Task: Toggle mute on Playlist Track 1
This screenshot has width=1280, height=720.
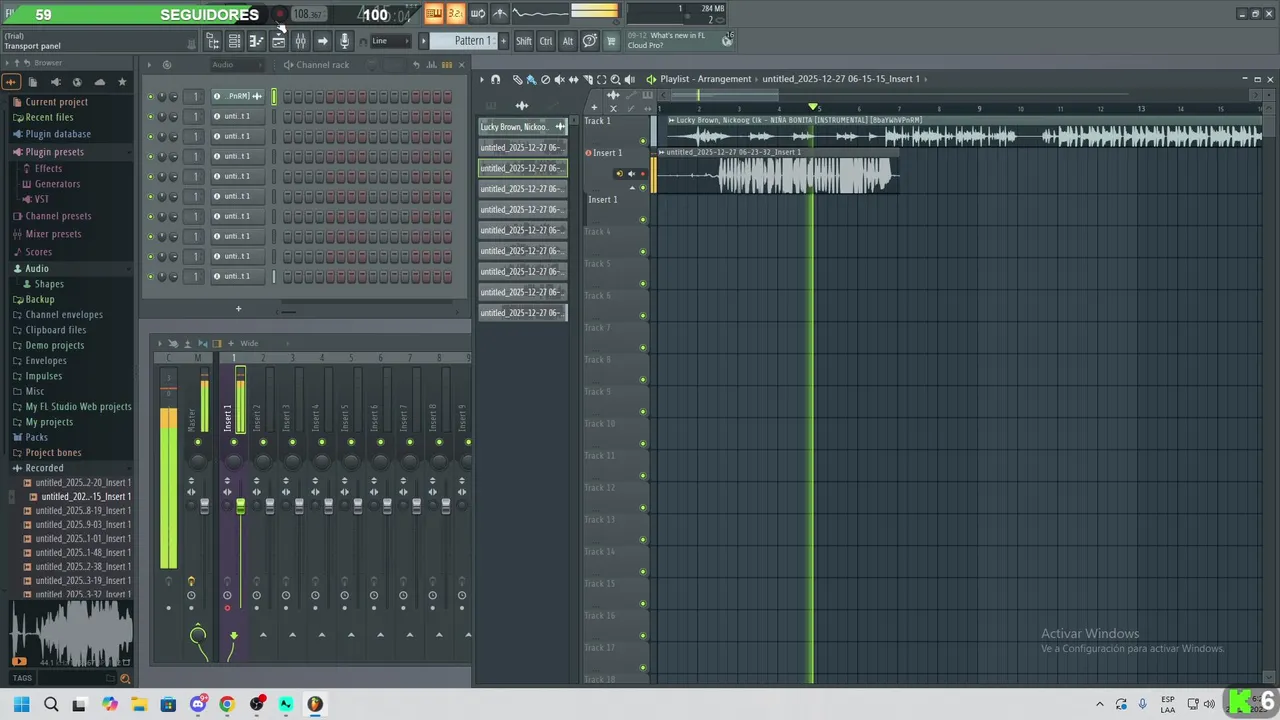Action: (x=643, y=140)
